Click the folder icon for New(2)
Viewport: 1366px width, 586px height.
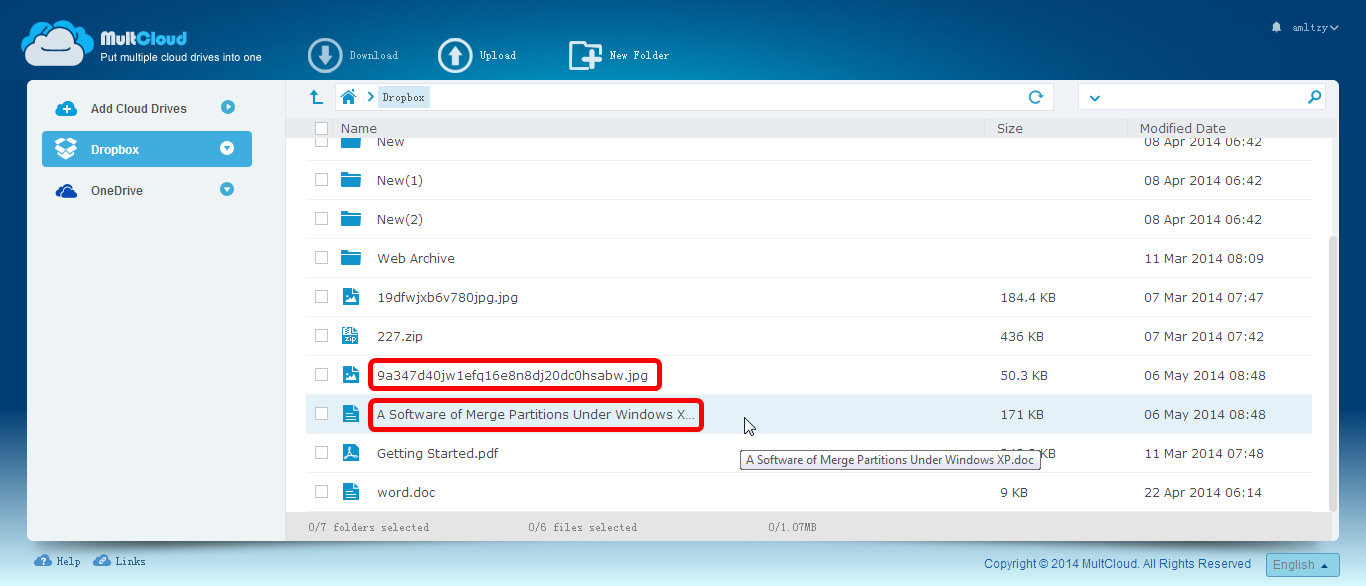(x=350, y=219)
